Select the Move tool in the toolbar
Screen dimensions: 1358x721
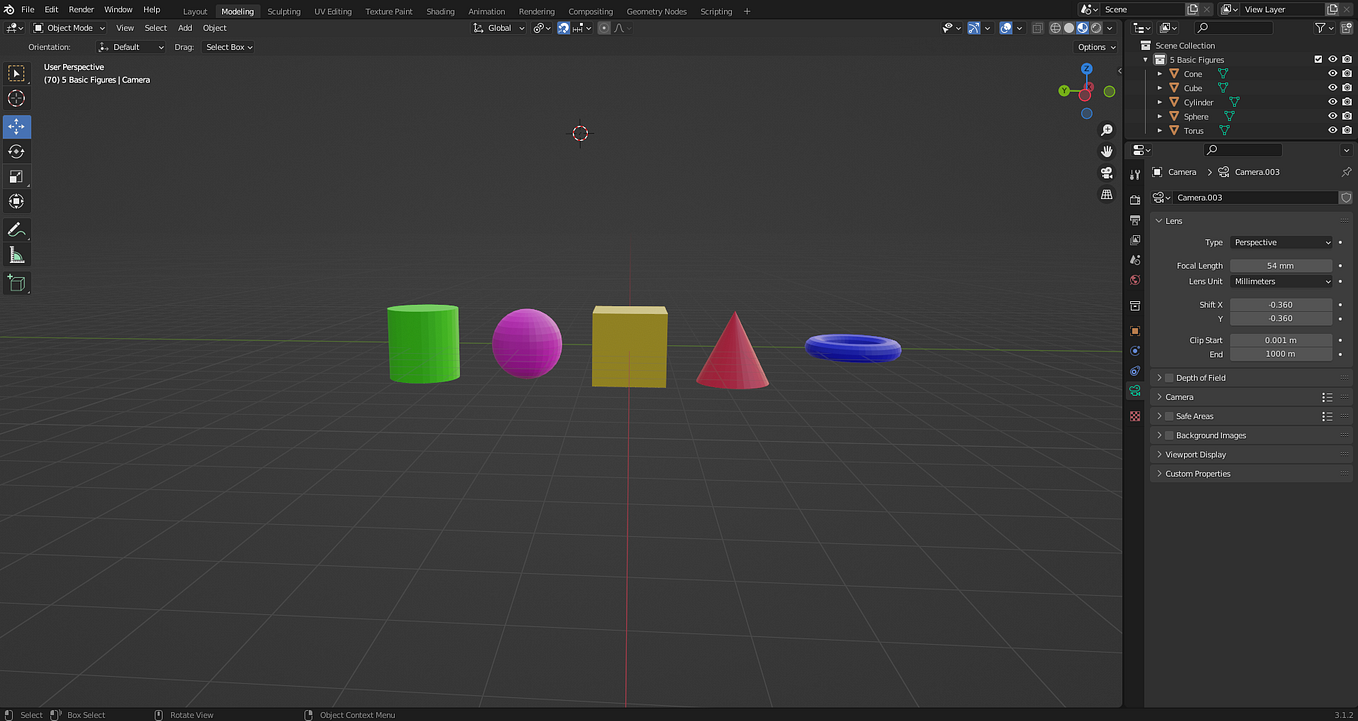point(16,126)
